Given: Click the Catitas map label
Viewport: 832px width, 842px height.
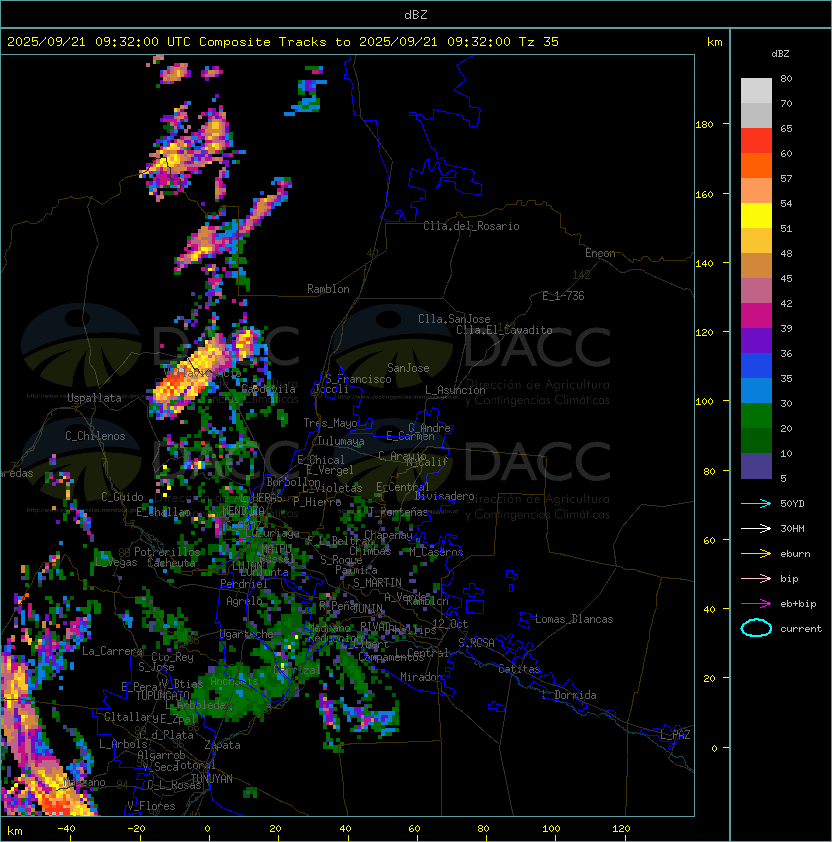Looking at the screenshot, I should tap(519, 669).
